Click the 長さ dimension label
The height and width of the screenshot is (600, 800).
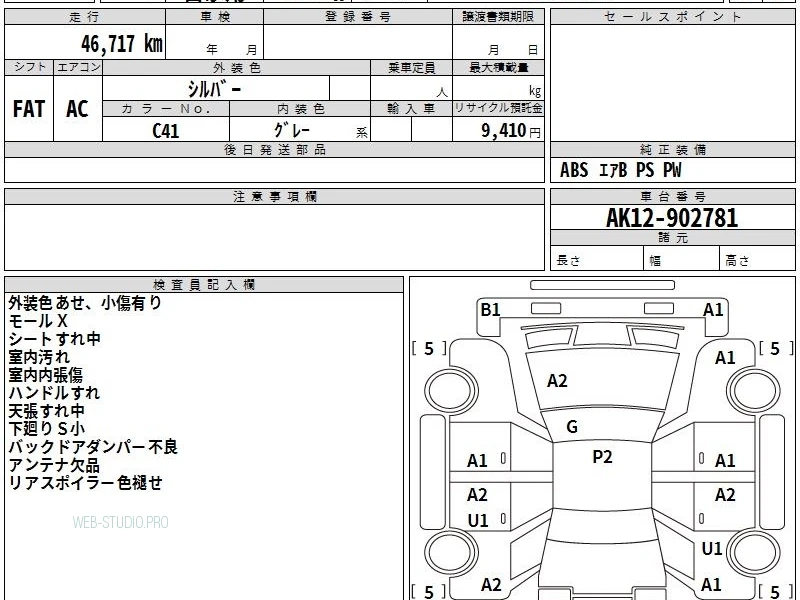(x=568, y=260)
